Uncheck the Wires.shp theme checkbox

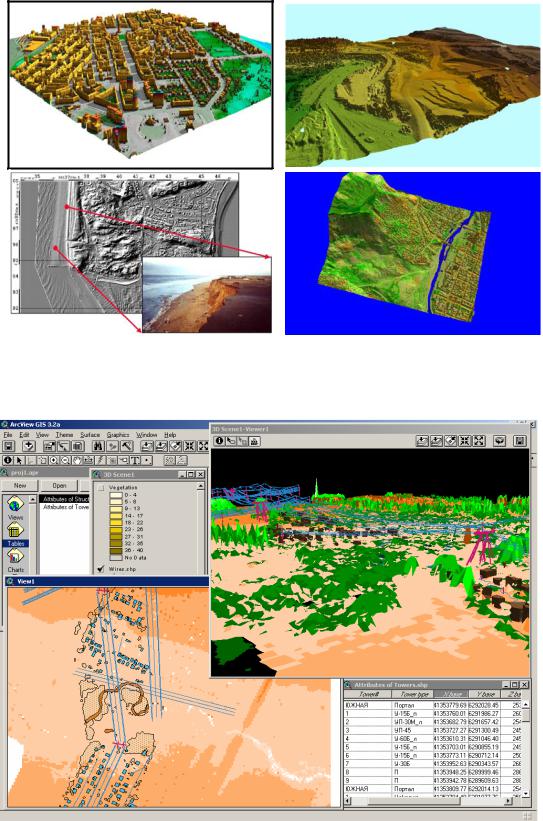(x=101, y=569)
